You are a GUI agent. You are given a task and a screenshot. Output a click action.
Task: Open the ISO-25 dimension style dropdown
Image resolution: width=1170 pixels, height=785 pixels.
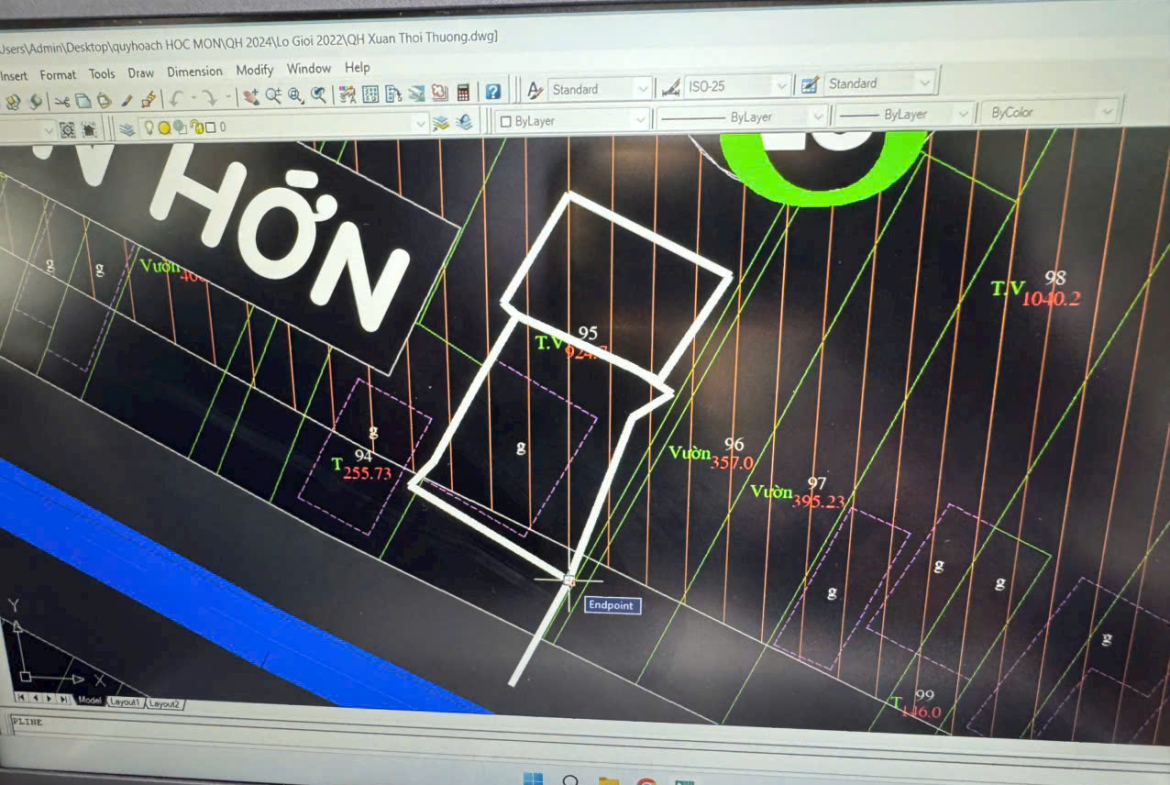pos(781,86)
